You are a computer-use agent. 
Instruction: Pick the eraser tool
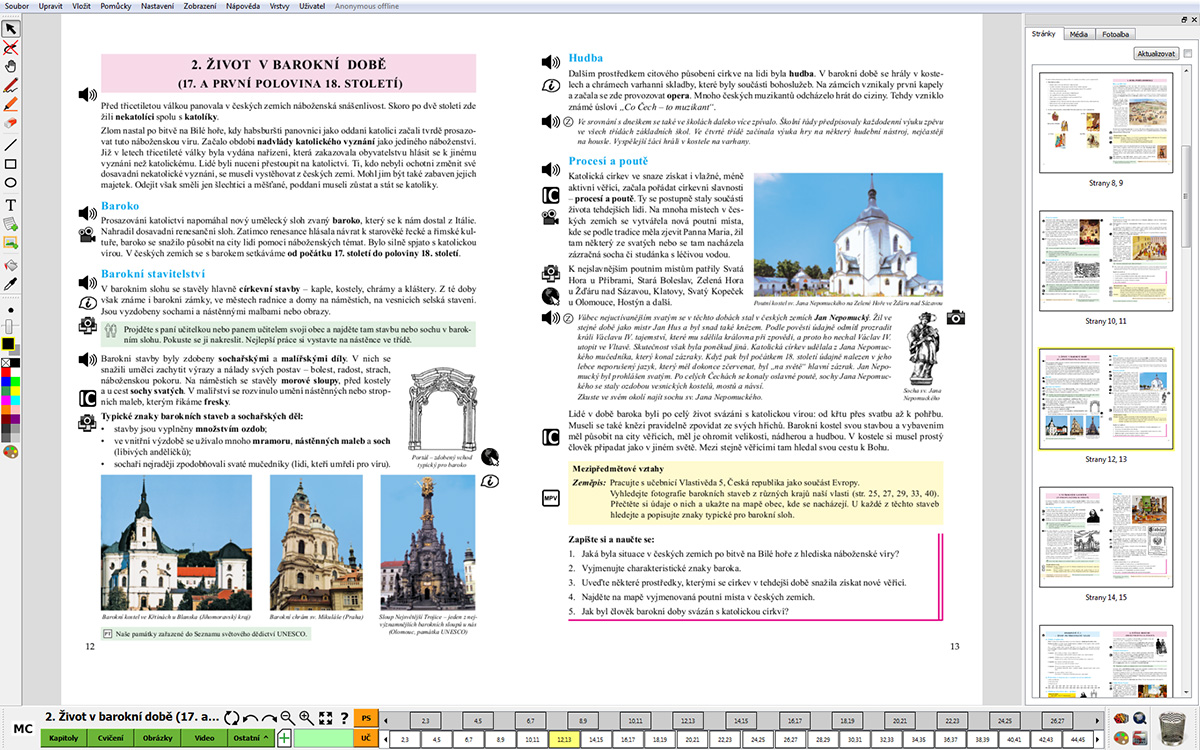coord(11,122)
